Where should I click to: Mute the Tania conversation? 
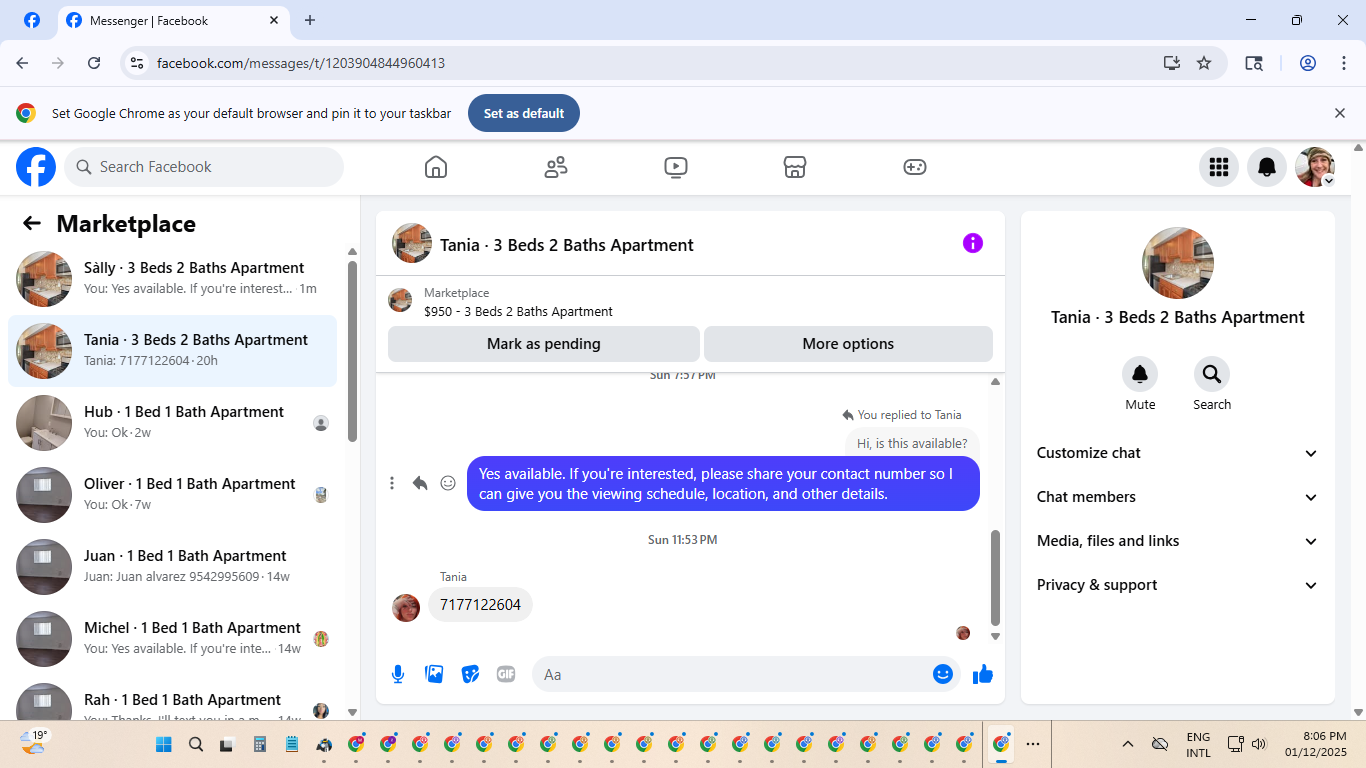point(1140,374)
